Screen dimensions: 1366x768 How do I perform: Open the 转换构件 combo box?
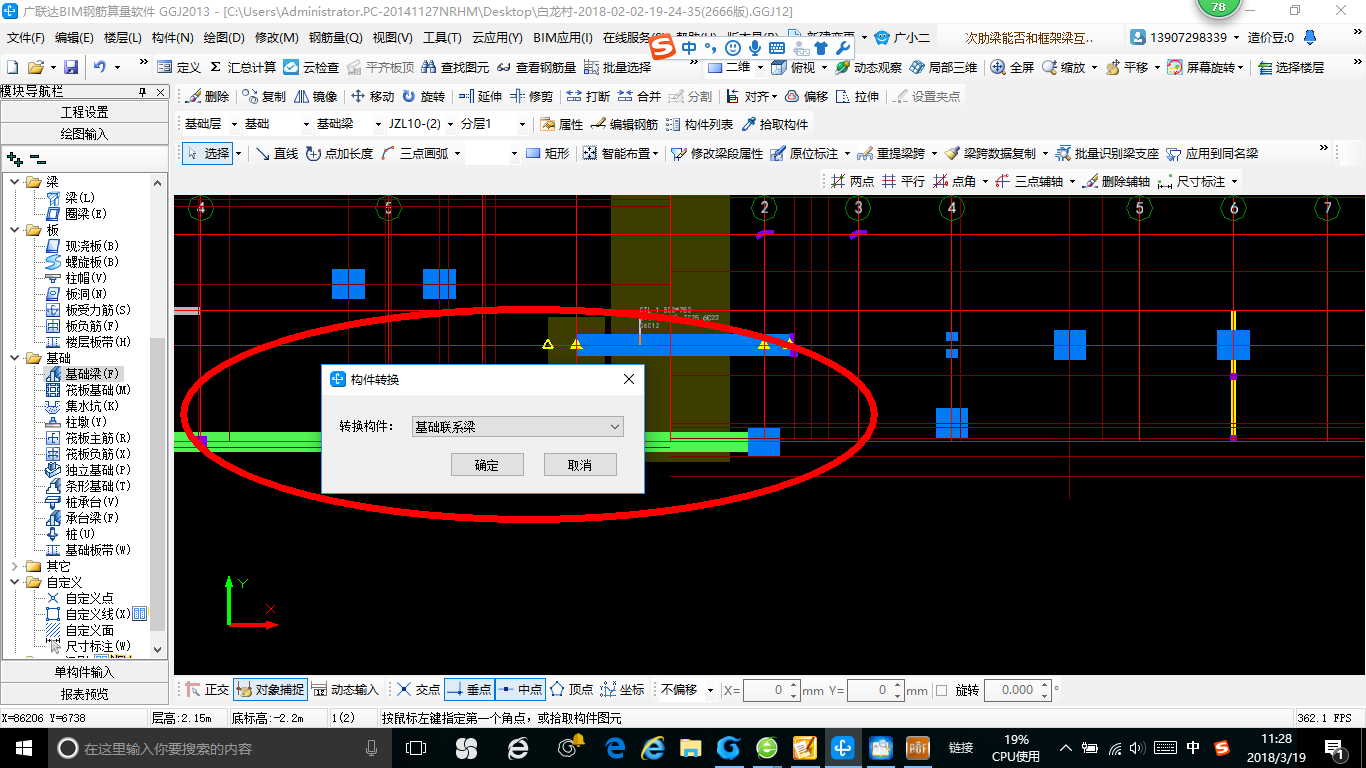518,427
